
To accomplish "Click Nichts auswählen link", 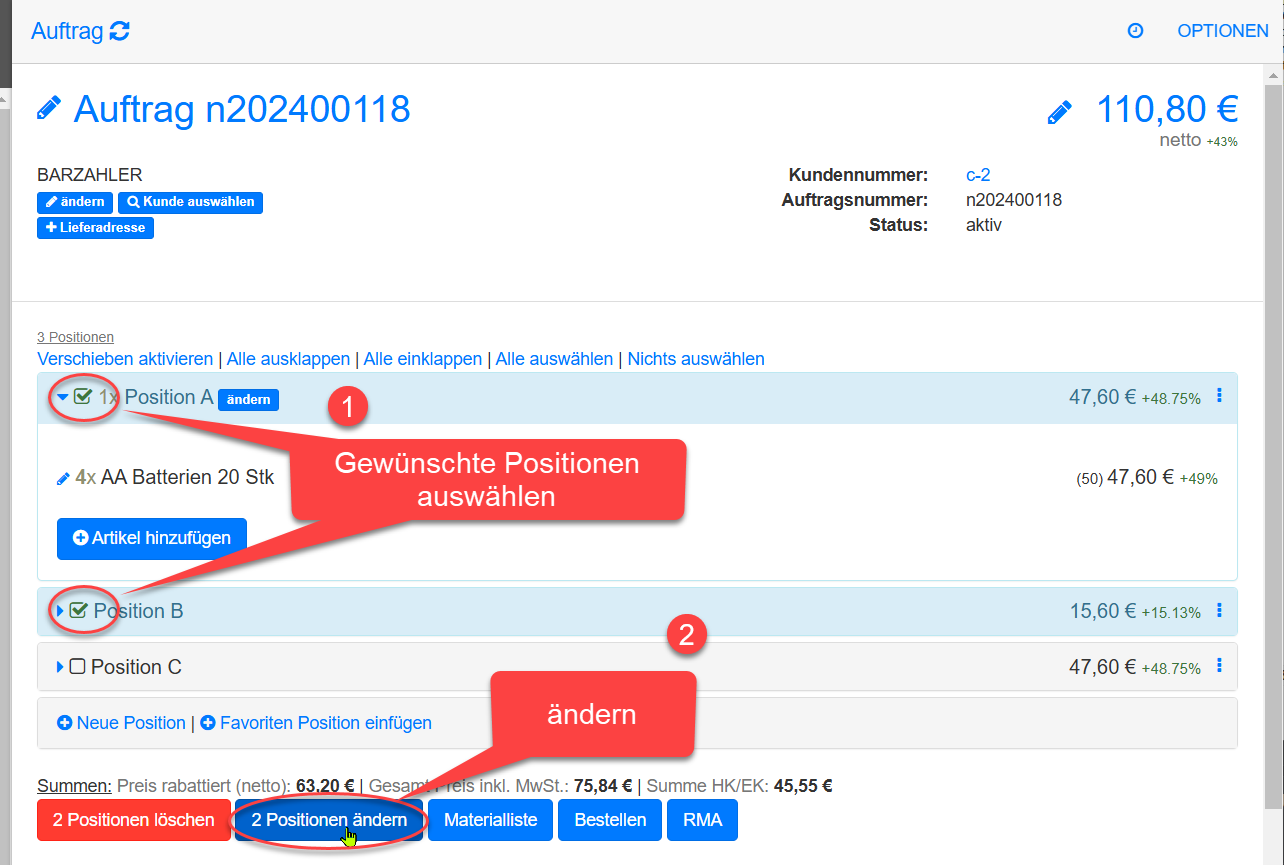I will [696, 359].
